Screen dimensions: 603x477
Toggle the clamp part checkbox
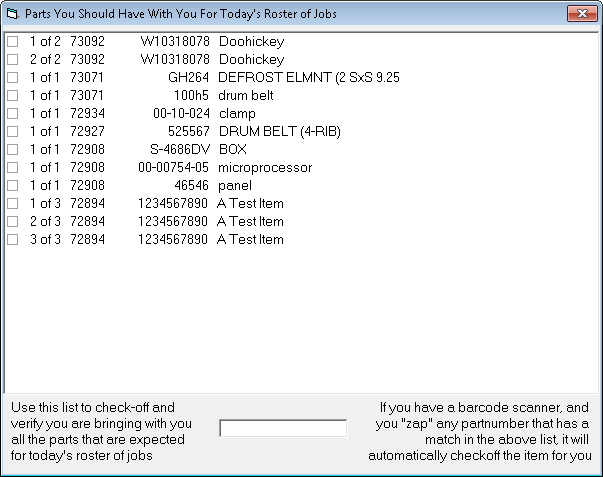12,114
